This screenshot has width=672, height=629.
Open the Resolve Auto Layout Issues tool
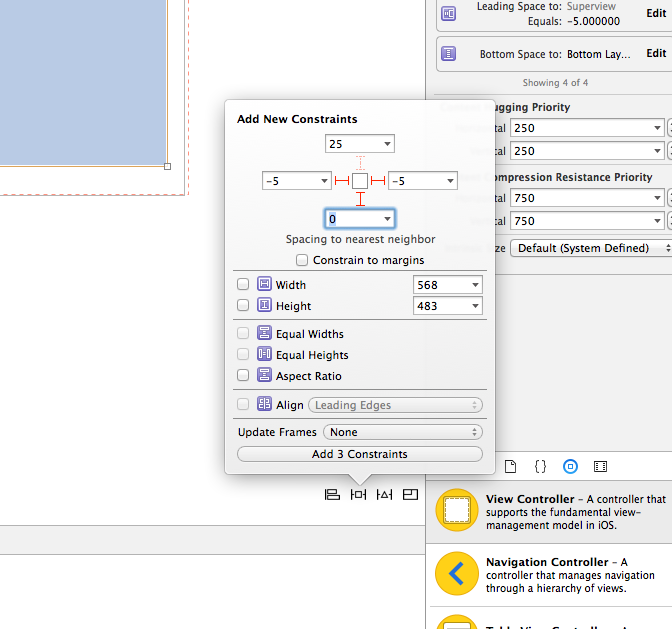tap(384, 495)
